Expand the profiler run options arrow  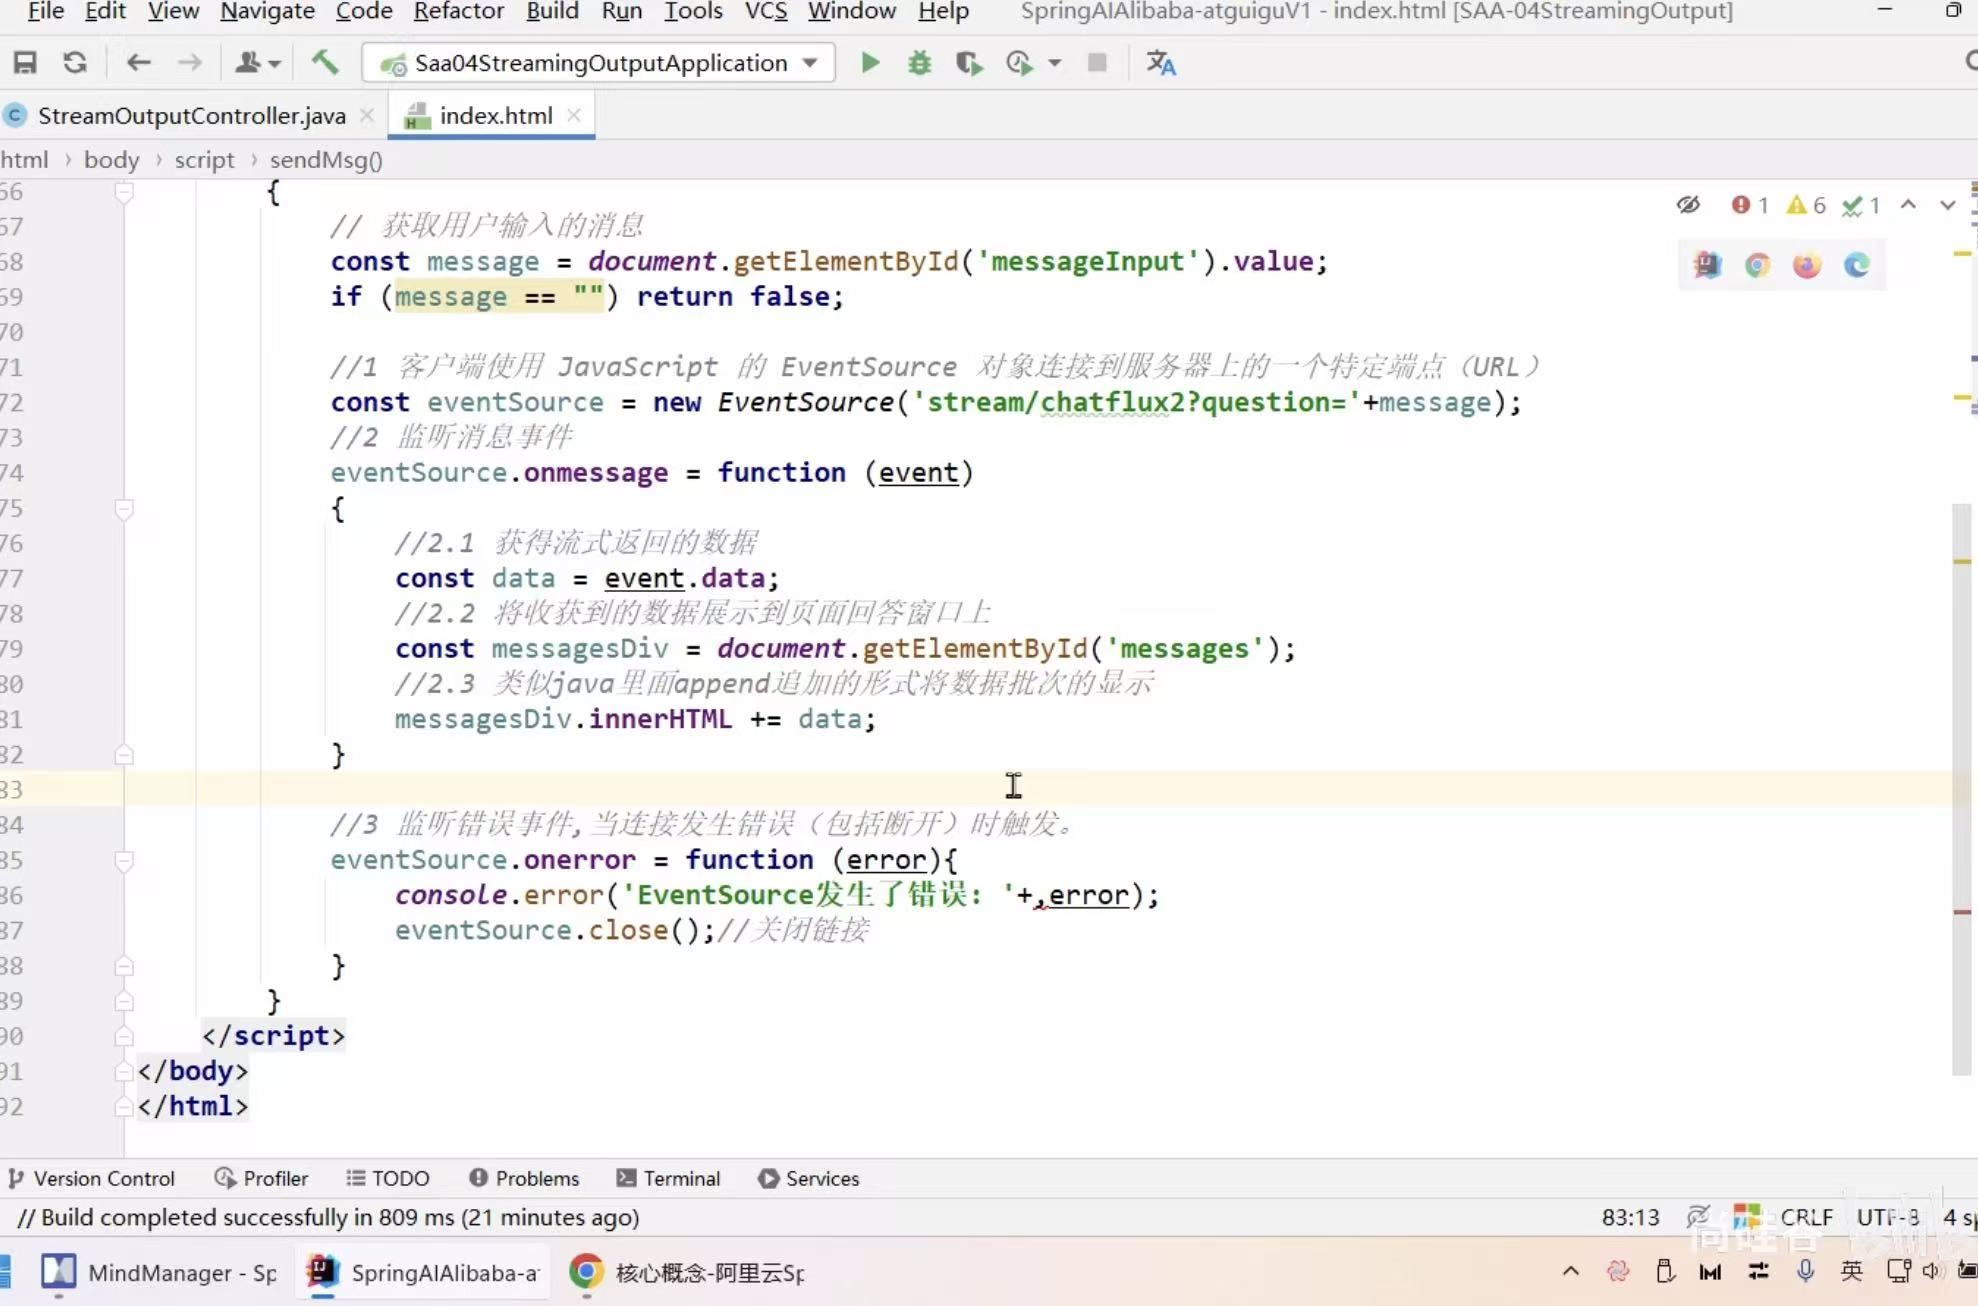point(1054,63)
